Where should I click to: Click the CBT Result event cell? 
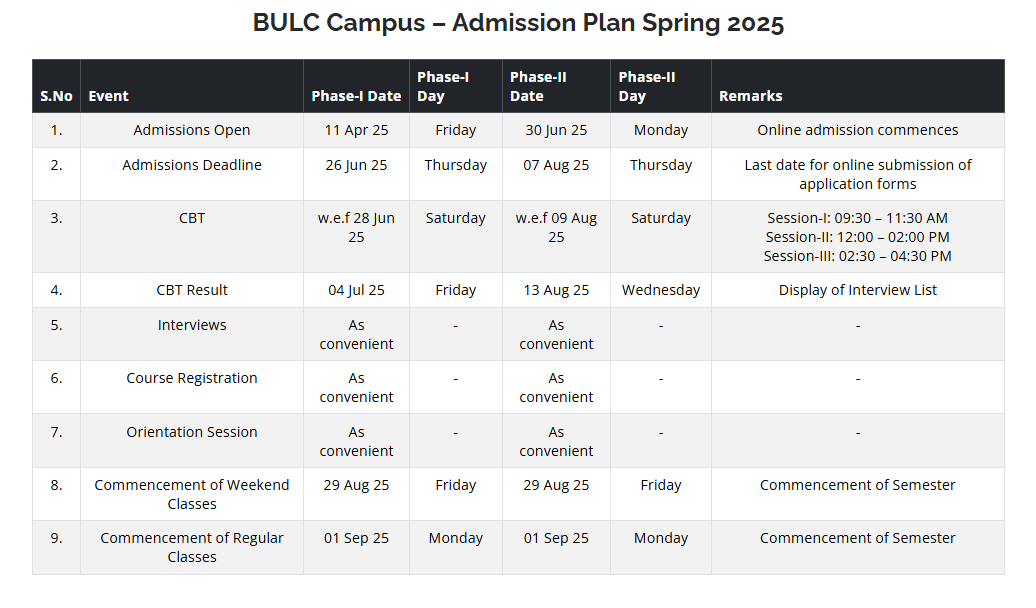click(x=192, y=290)
